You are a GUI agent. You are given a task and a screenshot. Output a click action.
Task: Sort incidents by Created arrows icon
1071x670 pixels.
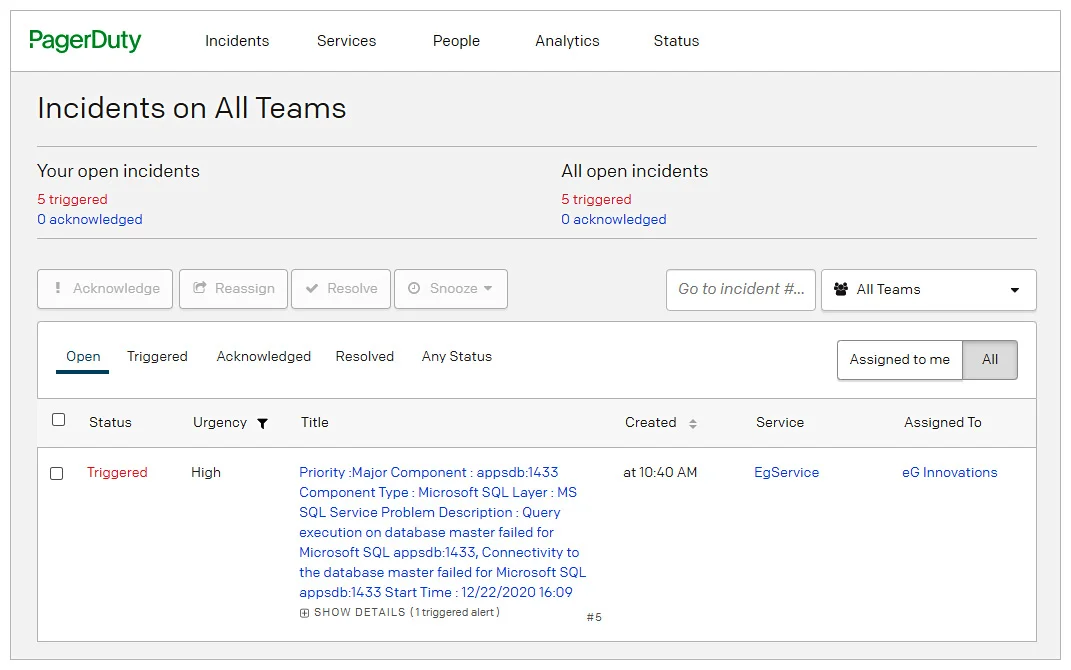[693, 423]
